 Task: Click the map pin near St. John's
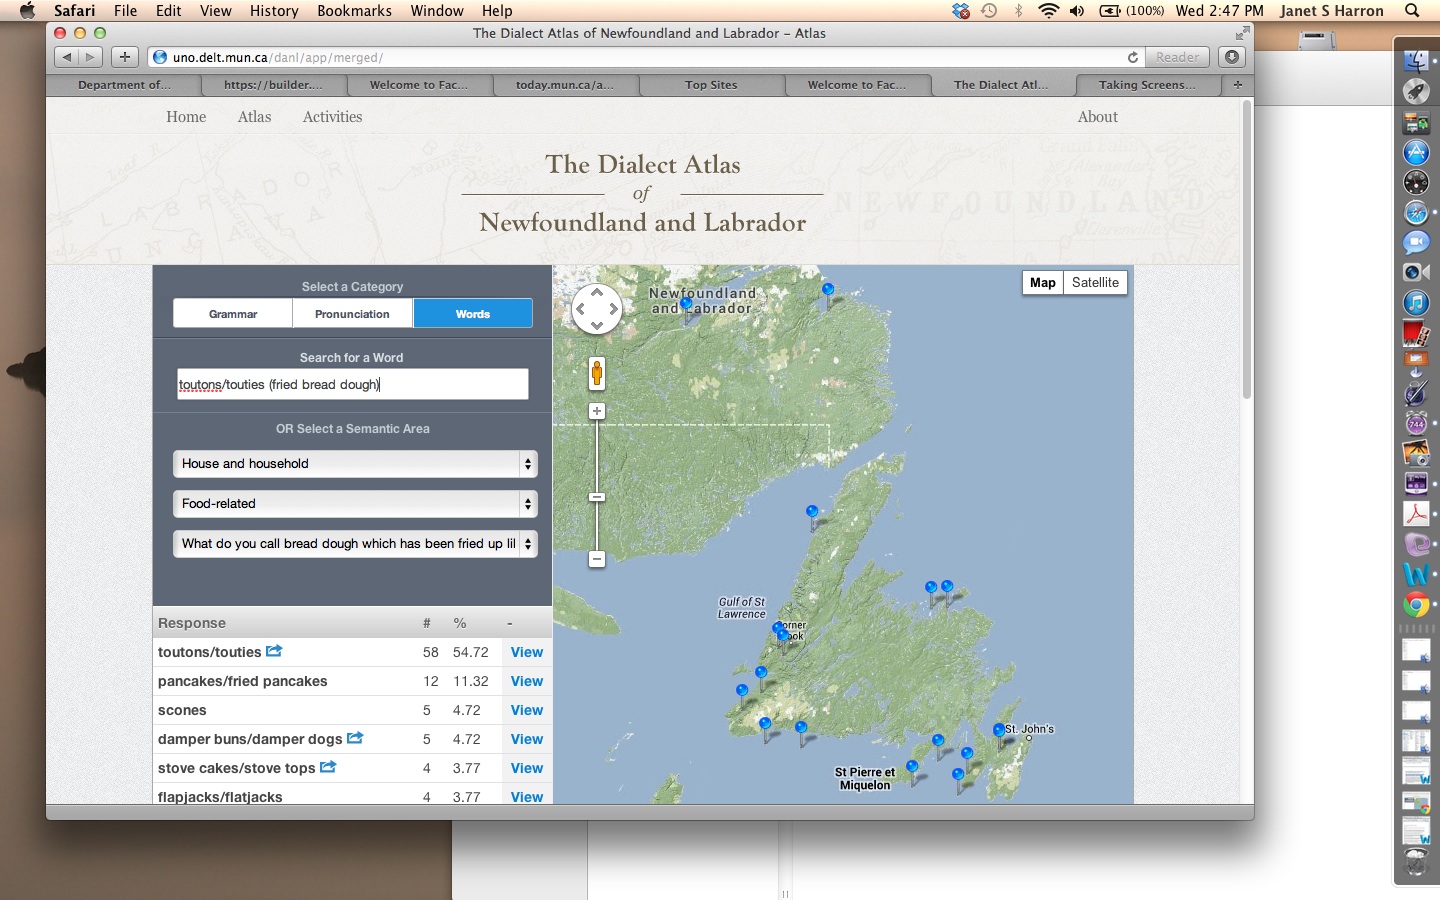(999, 733)
